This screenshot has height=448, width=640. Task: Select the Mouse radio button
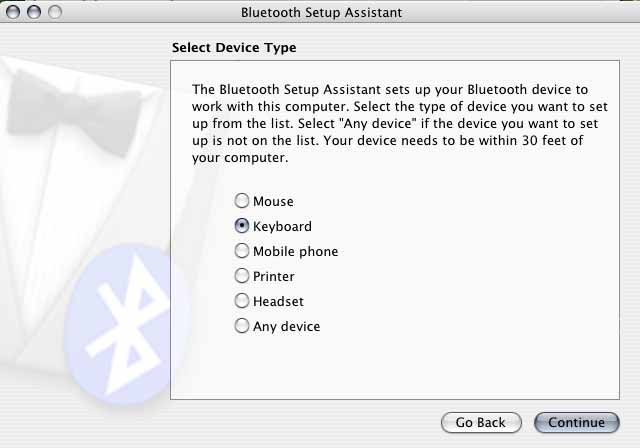[x=242, y=201]
